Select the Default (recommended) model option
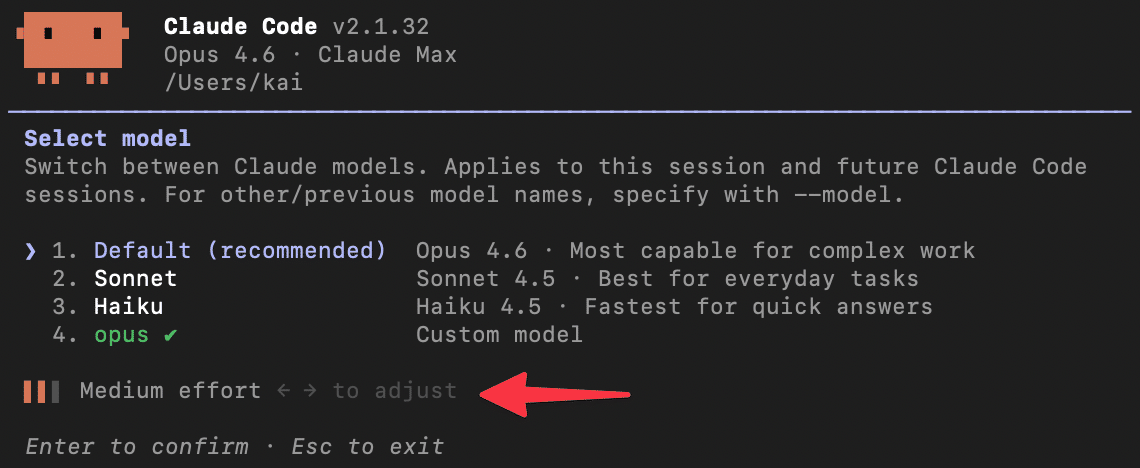The image size is (1140, 468). pos(240,250)
